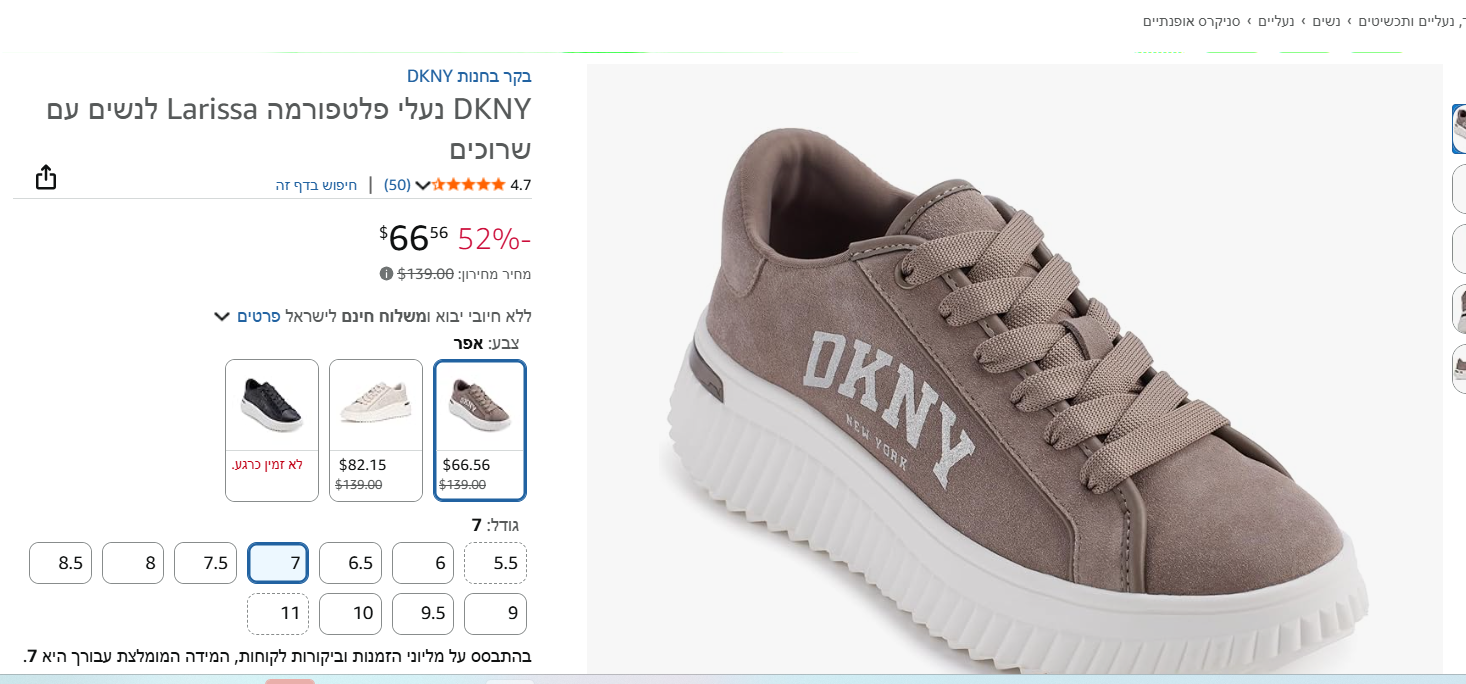
Task: Select size 7.5
Action: tap(206, 563)
